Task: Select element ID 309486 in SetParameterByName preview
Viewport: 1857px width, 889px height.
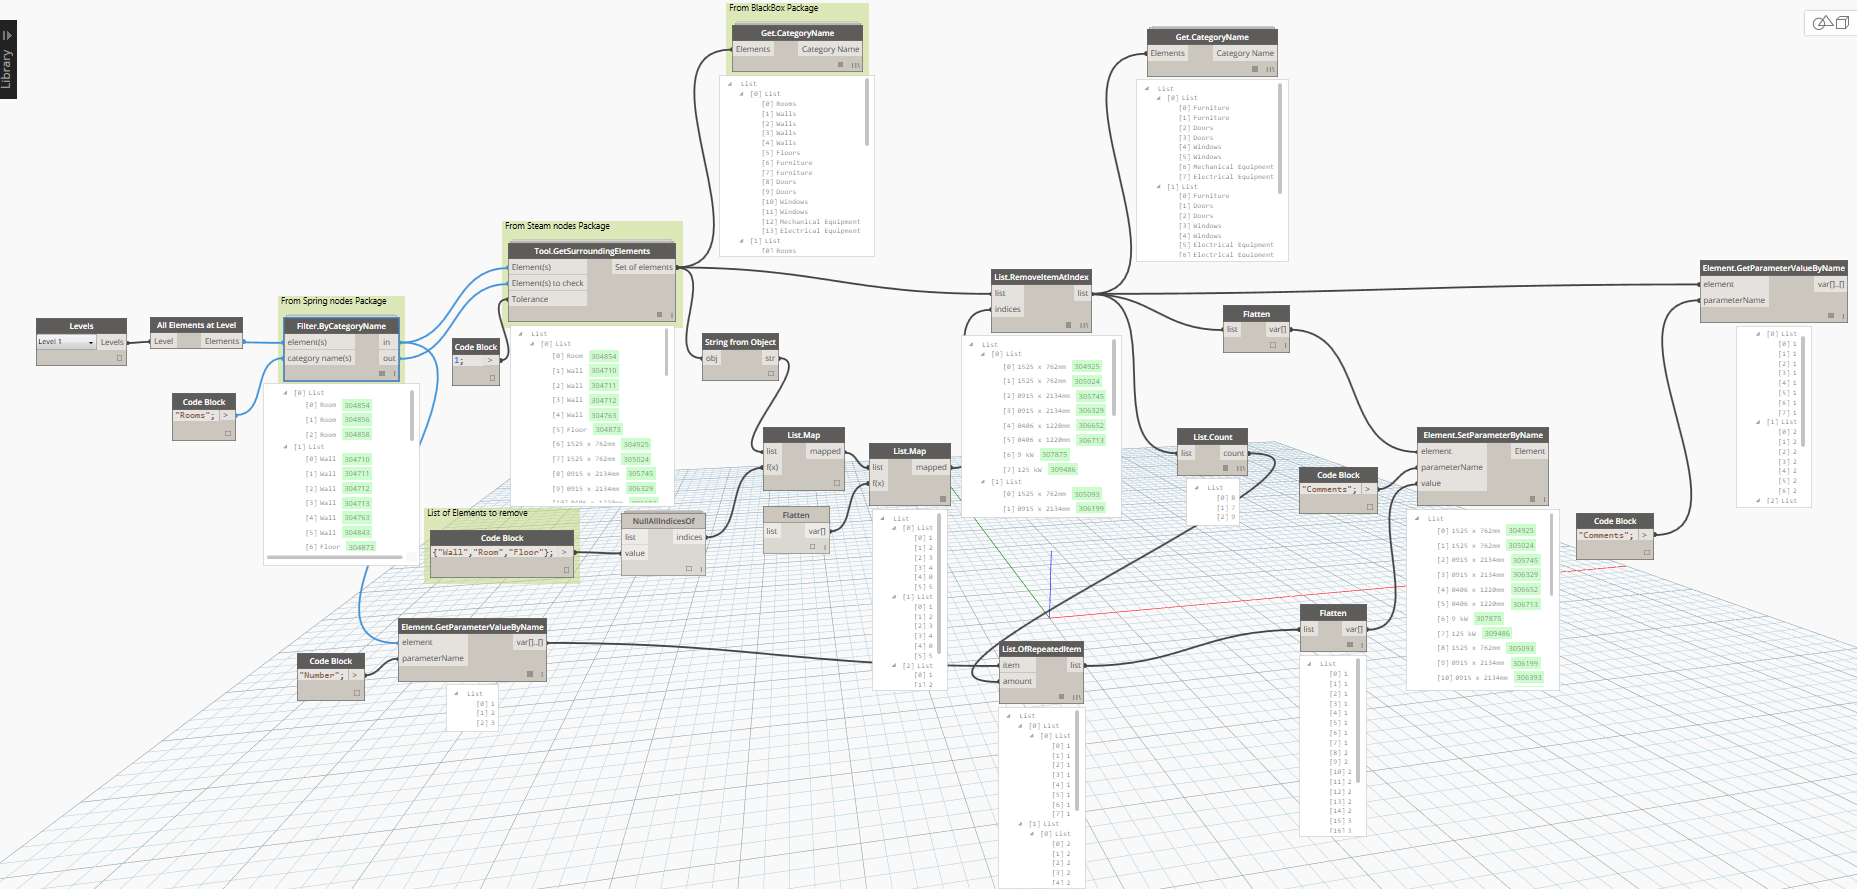Action: click(x=1497, y=634)
